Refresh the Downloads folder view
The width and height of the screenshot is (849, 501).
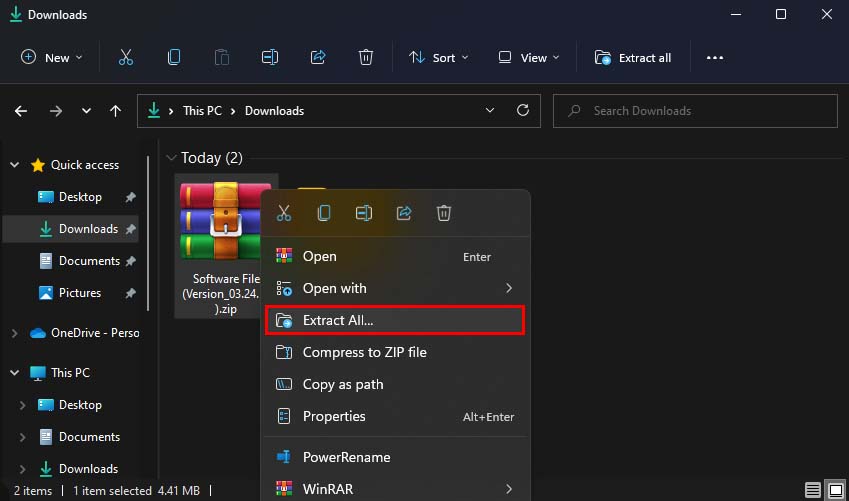click(x=522, y=111)
